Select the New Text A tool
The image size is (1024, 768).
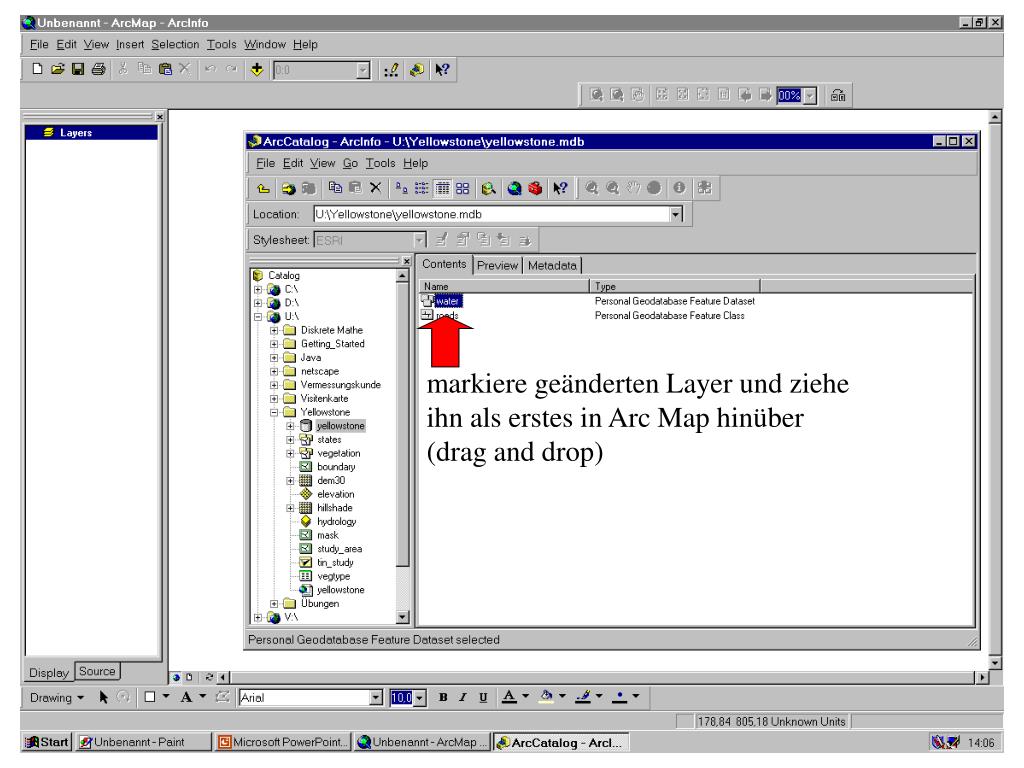[x=186, y=697]
